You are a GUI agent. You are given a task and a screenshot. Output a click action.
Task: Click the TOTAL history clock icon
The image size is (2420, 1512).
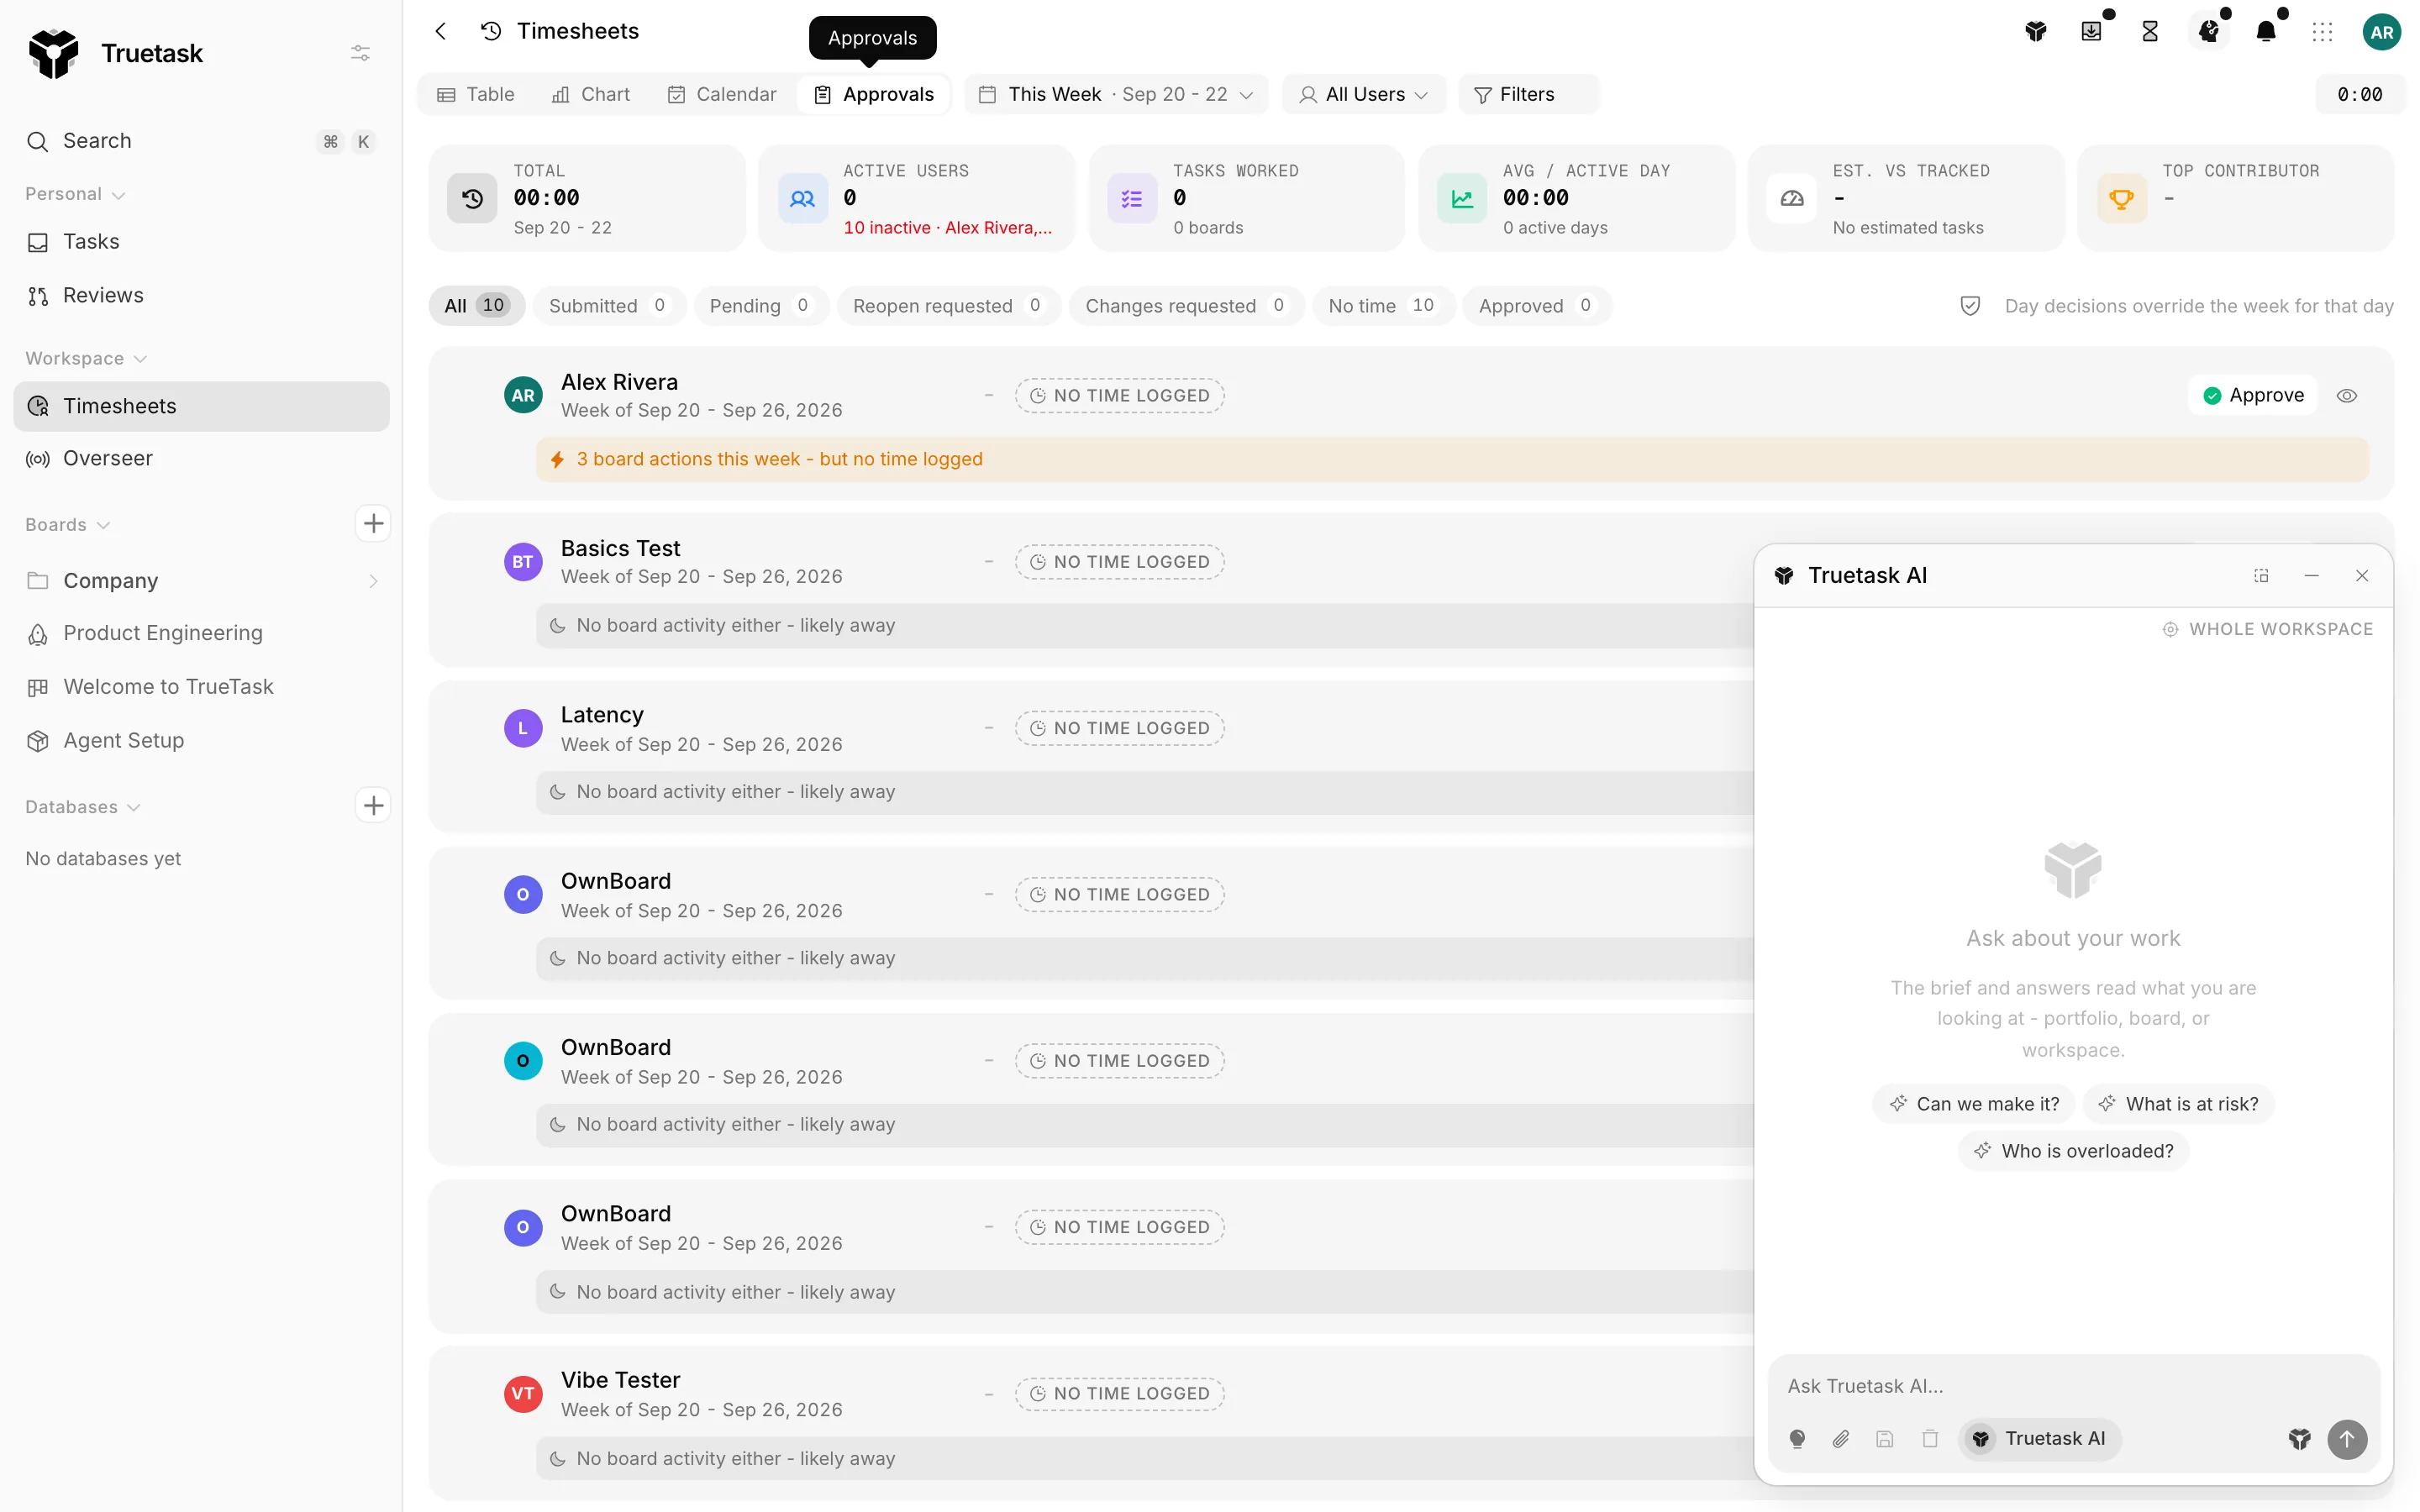[x=472, y=198]
